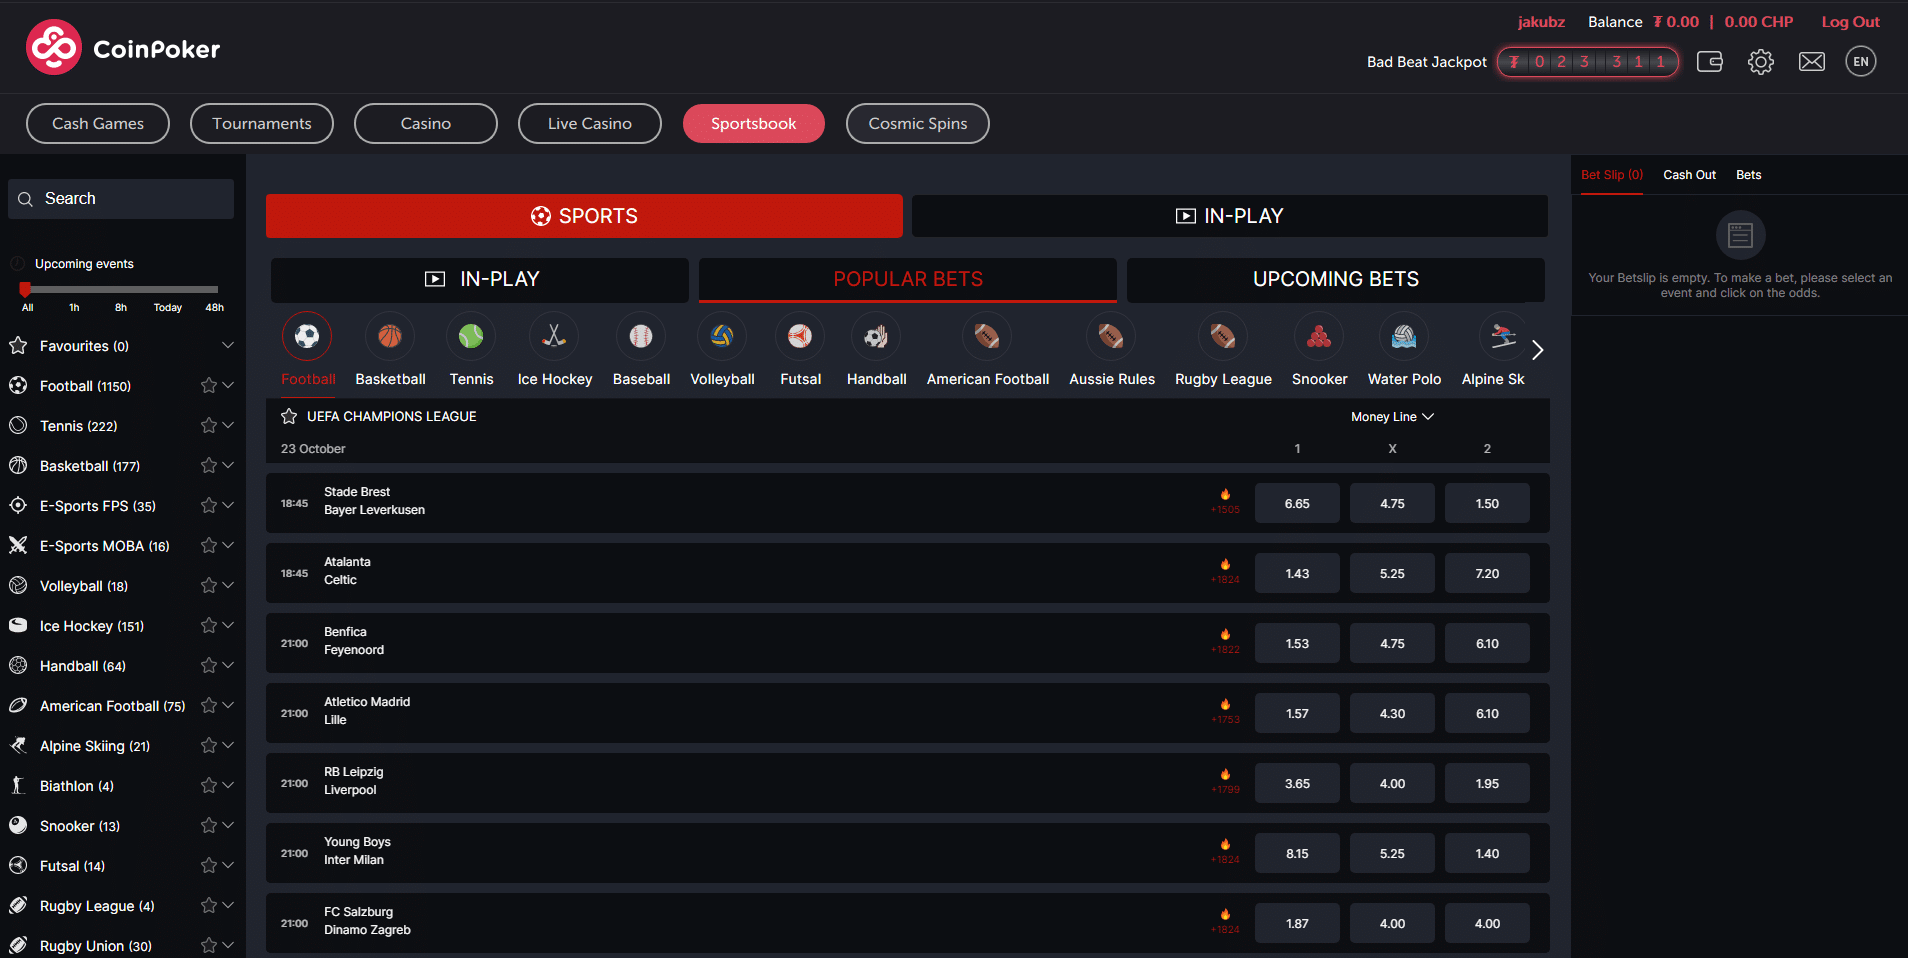Select Snooker icon in carousel
The height and width of the screenshot is (958, 1908).
tap(1319, 336)
